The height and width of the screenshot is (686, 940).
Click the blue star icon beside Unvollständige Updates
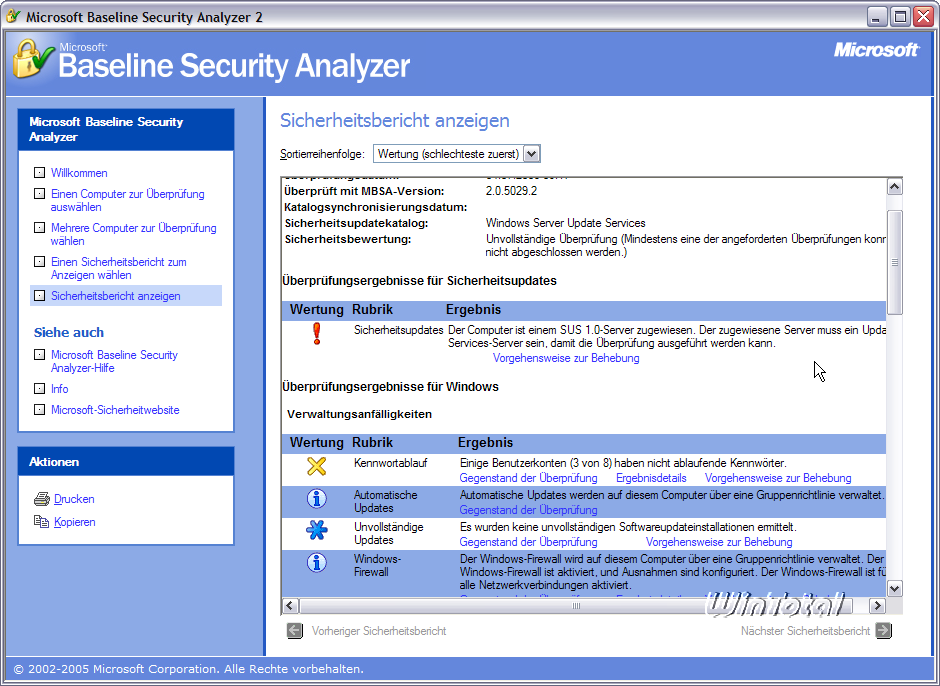tap(317, 530)
